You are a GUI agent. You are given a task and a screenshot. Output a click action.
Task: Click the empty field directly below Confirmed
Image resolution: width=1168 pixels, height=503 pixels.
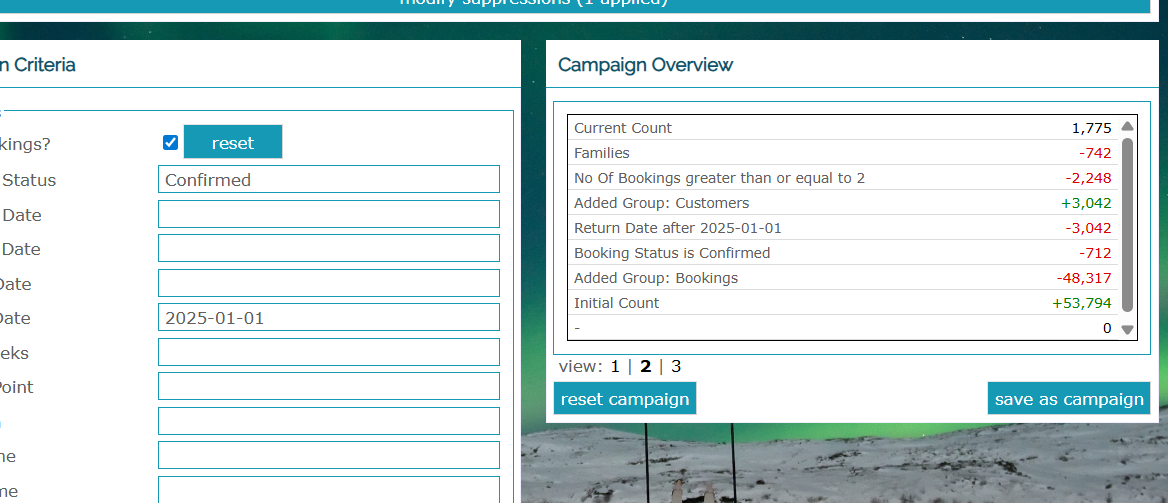click(x=328, y=214)
